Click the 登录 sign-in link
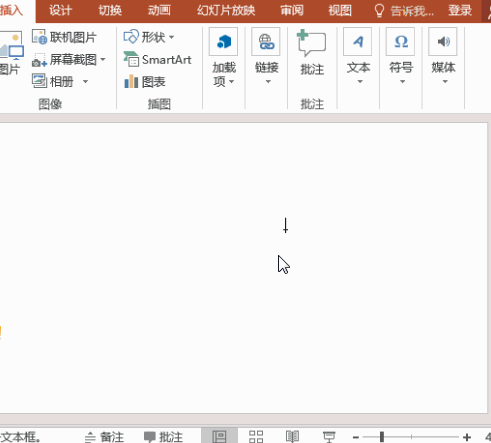Viewport: 491px width, 443px height. click(x=460, y=10)
